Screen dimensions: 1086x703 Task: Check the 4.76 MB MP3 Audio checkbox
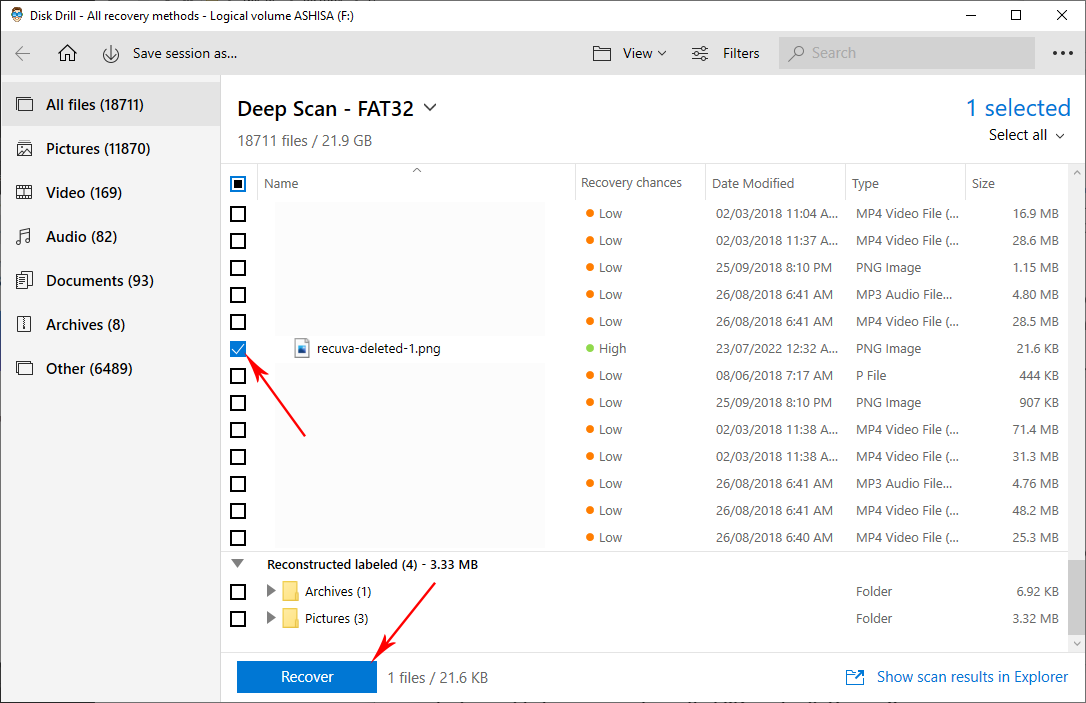(238, 483)
